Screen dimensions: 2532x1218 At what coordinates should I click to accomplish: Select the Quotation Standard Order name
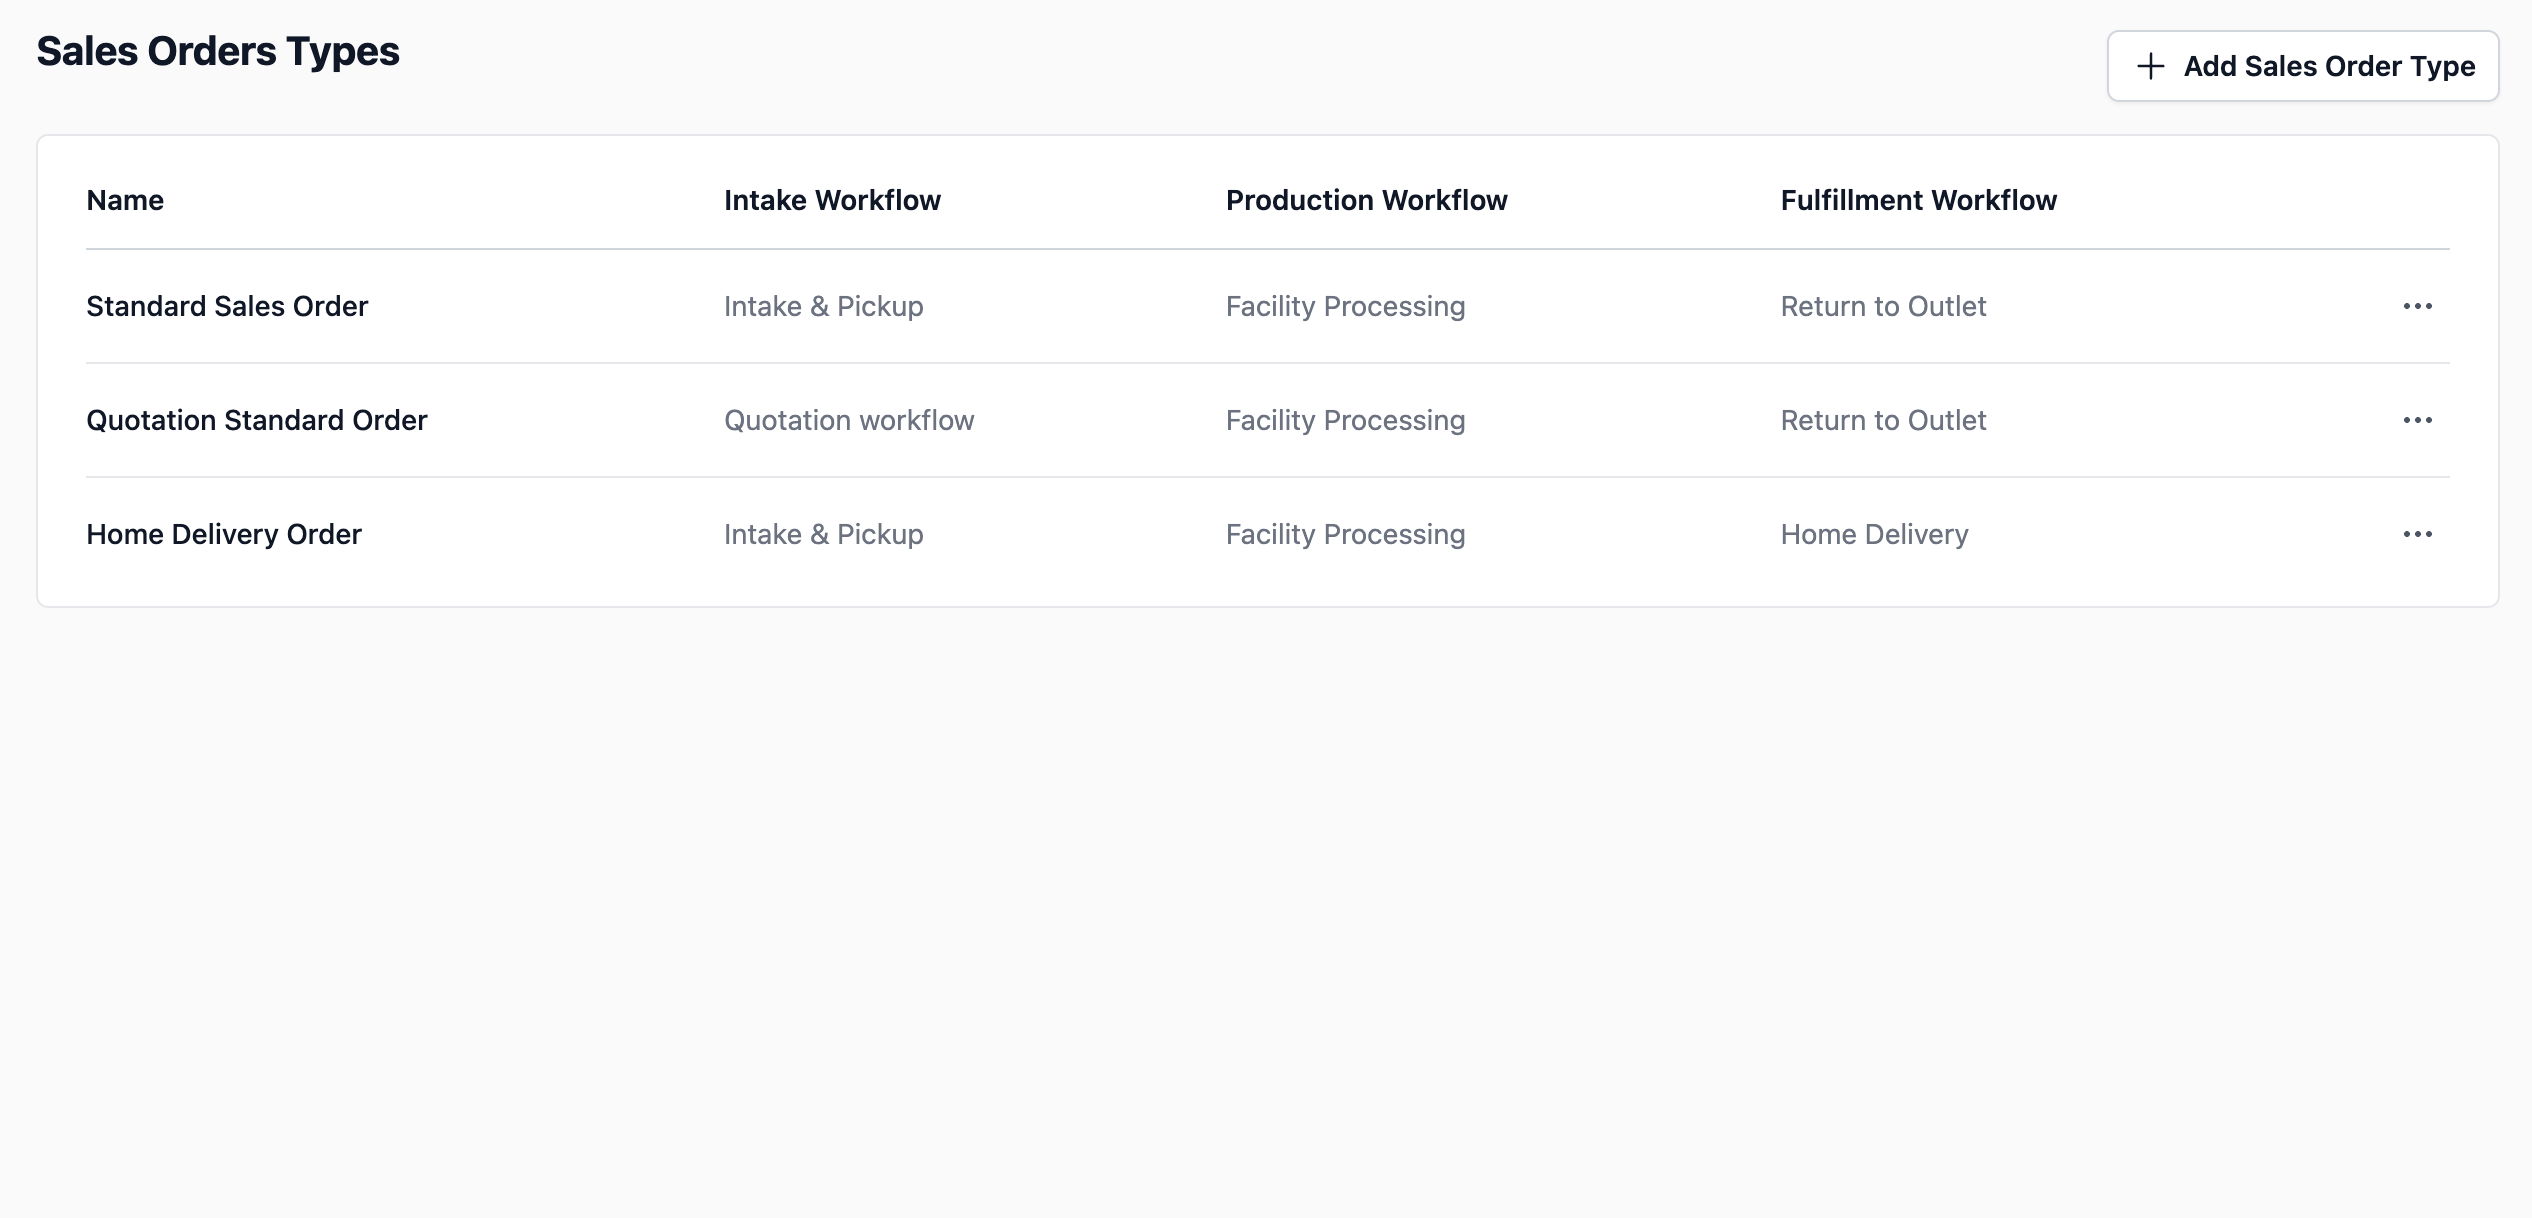[256, 420]
